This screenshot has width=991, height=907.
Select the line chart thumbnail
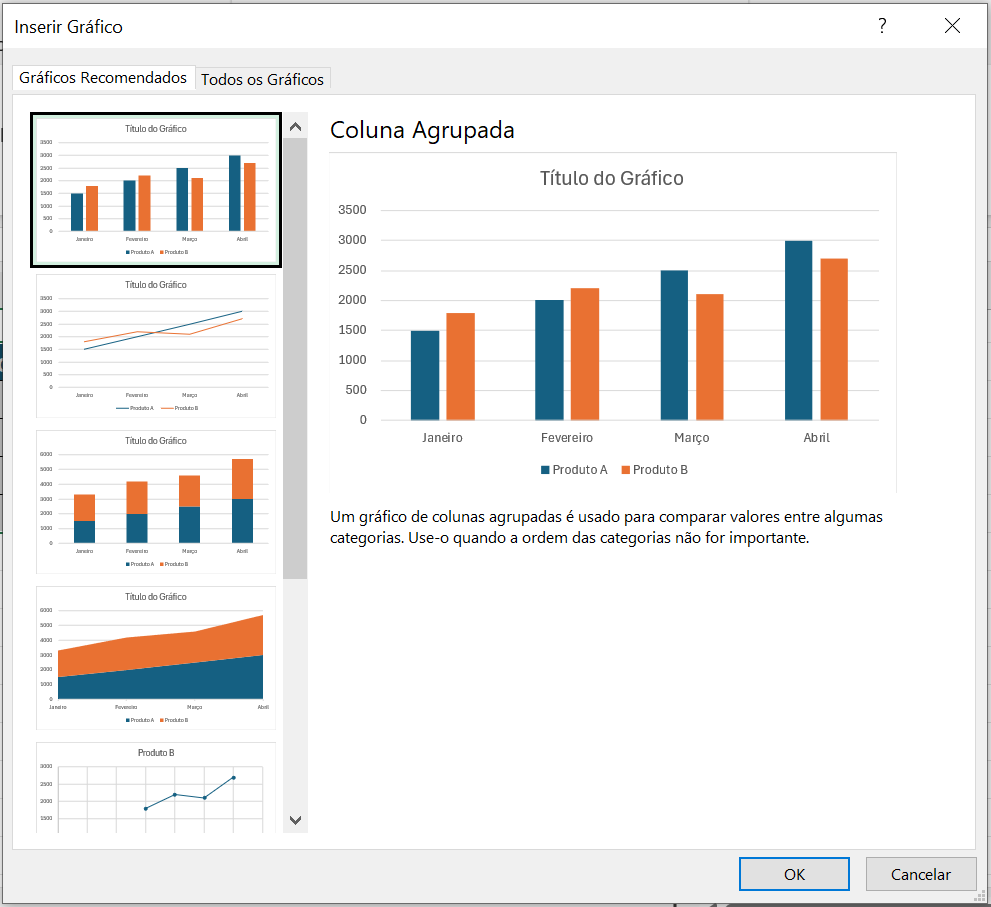click(156, 346)
